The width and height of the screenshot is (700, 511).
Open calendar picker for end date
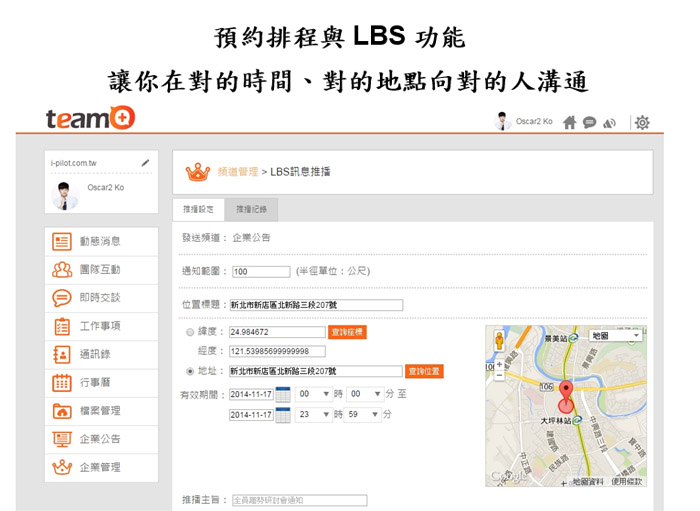click(x=283, y=415)
